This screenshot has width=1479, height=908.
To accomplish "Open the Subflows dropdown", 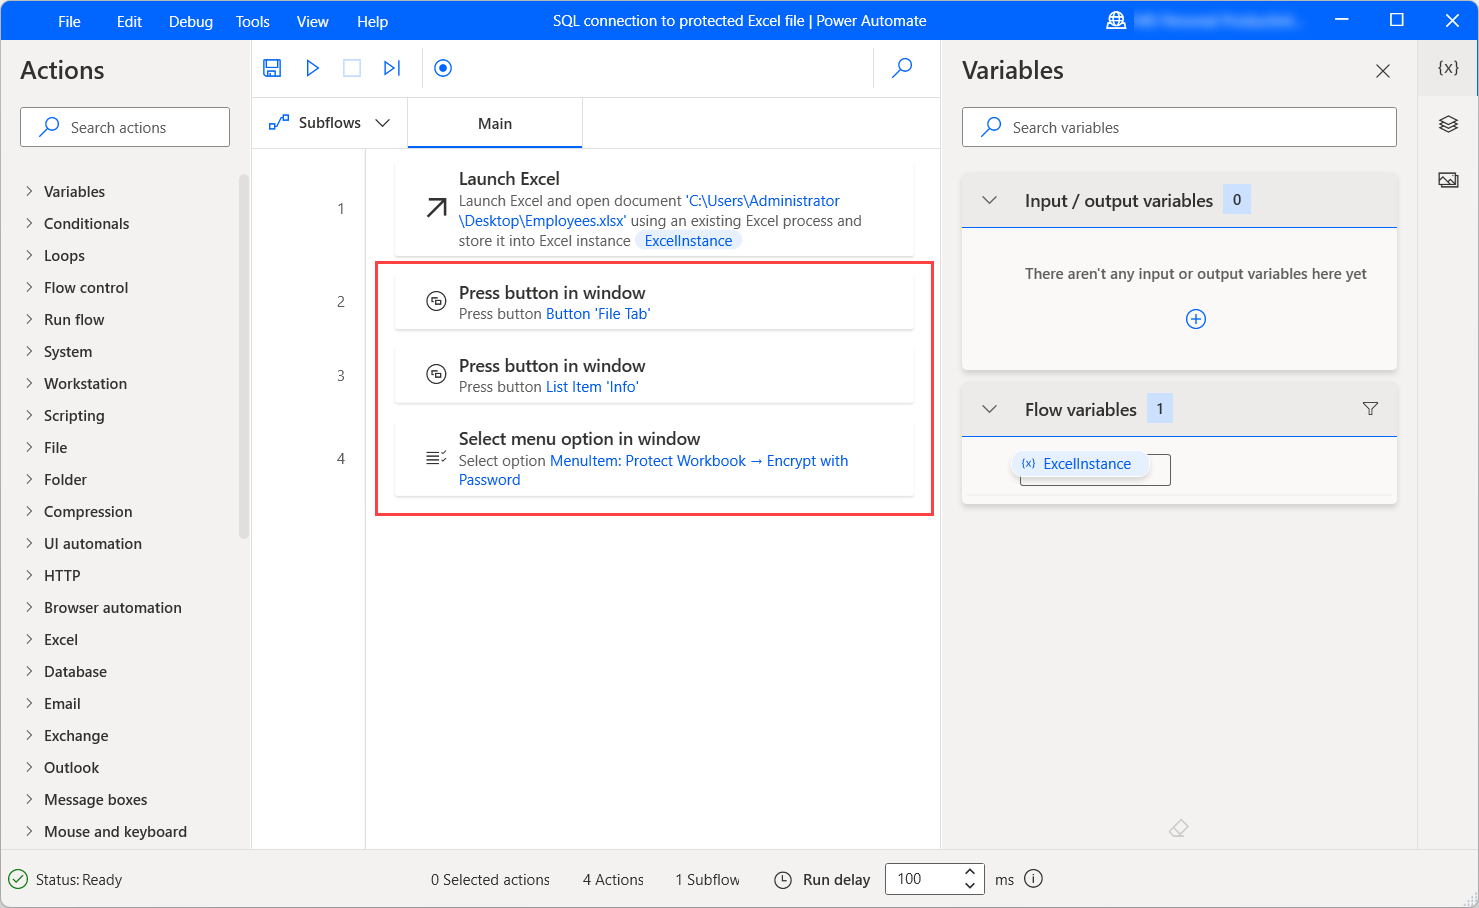I will [329, 123].
